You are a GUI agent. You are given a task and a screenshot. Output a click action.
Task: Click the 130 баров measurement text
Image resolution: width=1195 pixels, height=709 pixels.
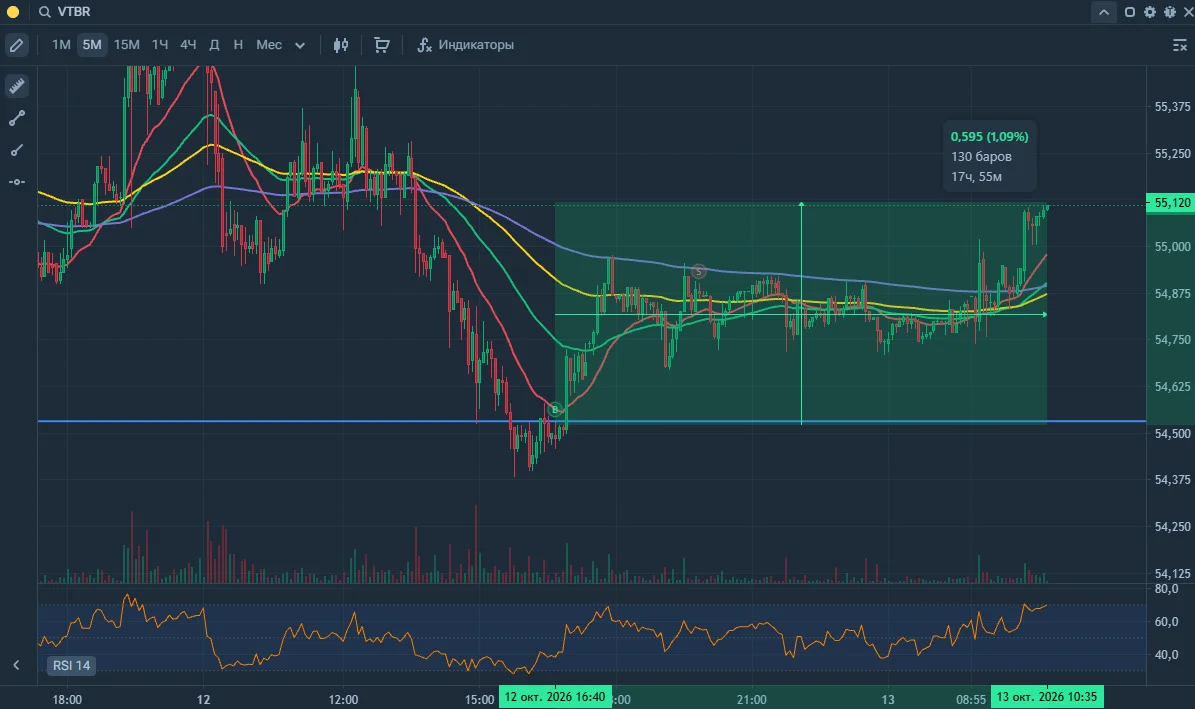981,156
